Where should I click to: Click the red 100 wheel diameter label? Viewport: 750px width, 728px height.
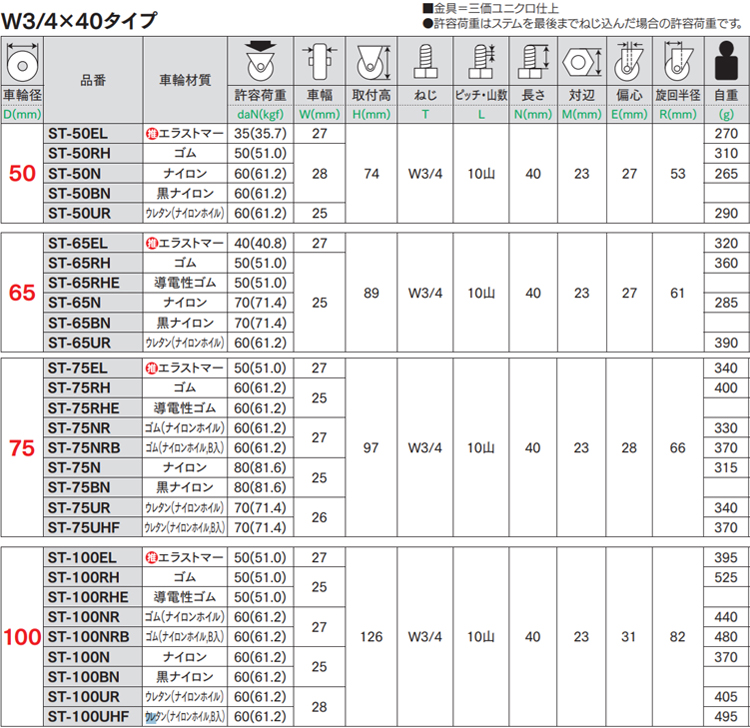22,637
